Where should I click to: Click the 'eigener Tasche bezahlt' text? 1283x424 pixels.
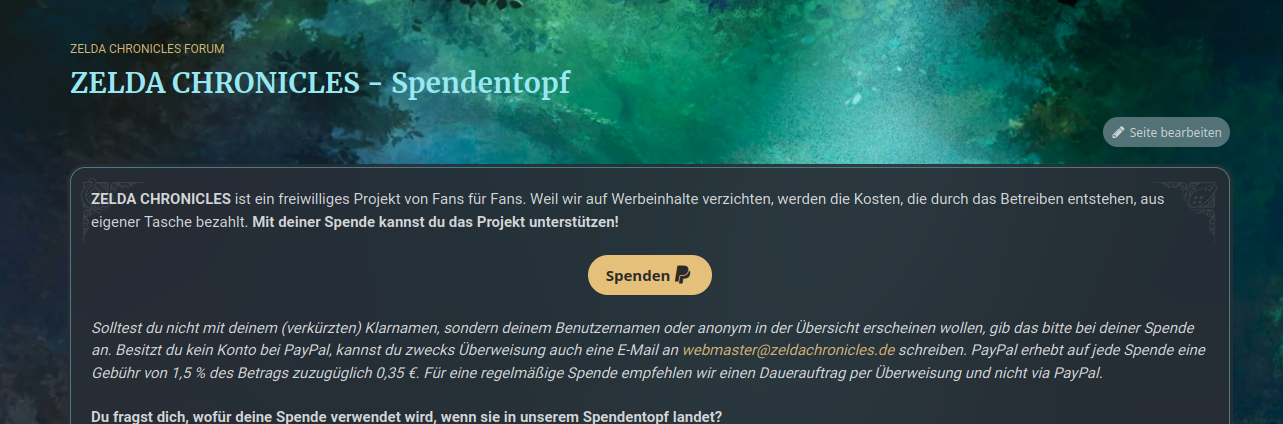point(169,221)
